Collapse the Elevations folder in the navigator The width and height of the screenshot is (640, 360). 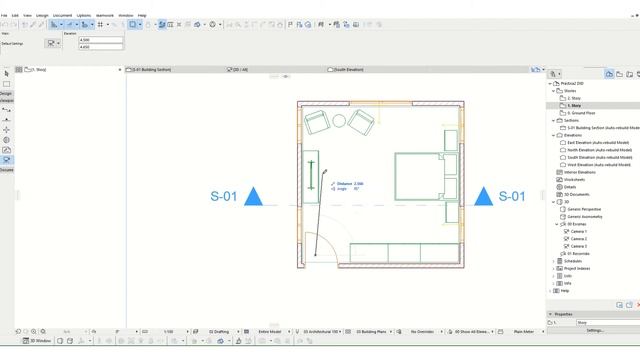[554, 136]
